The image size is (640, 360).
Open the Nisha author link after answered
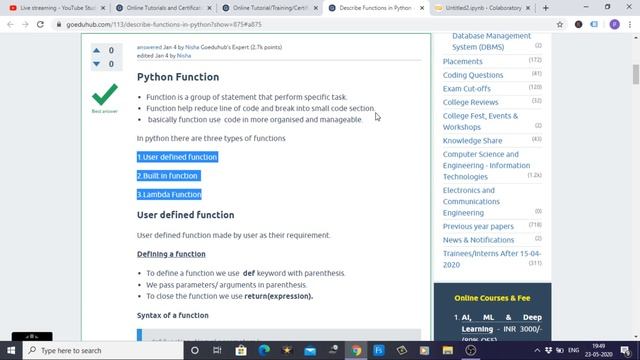(x=192, y=47)
